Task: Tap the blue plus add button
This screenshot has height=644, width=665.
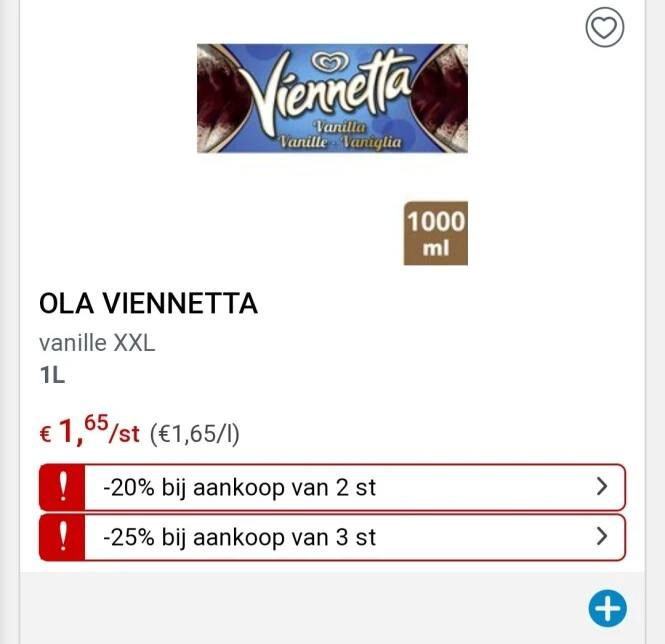Action: (x=607, y=608)
